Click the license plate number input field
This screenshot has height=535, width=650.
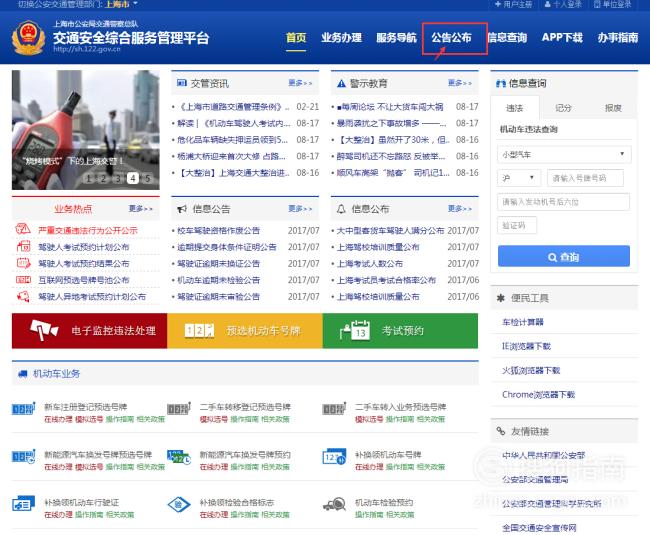[x=585, y=178]
